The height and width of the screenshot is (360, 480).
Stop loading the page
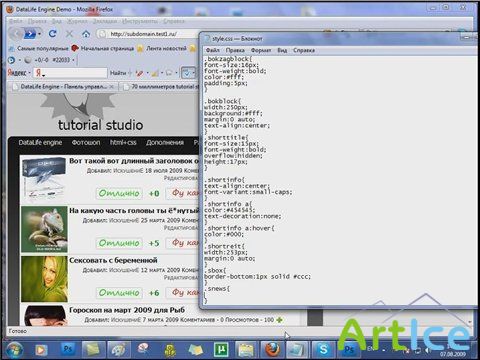[x=69, y=34]
